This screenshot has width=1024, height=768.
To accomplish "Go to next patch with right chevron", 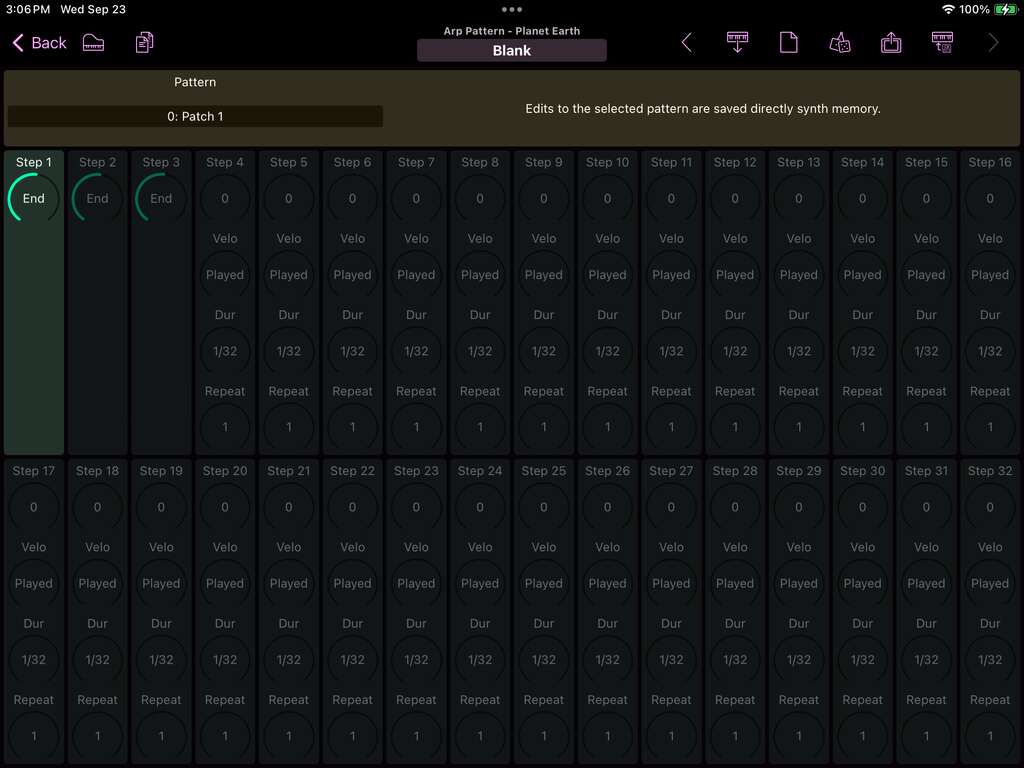I will pyautogui.click(x=993, y=43).
